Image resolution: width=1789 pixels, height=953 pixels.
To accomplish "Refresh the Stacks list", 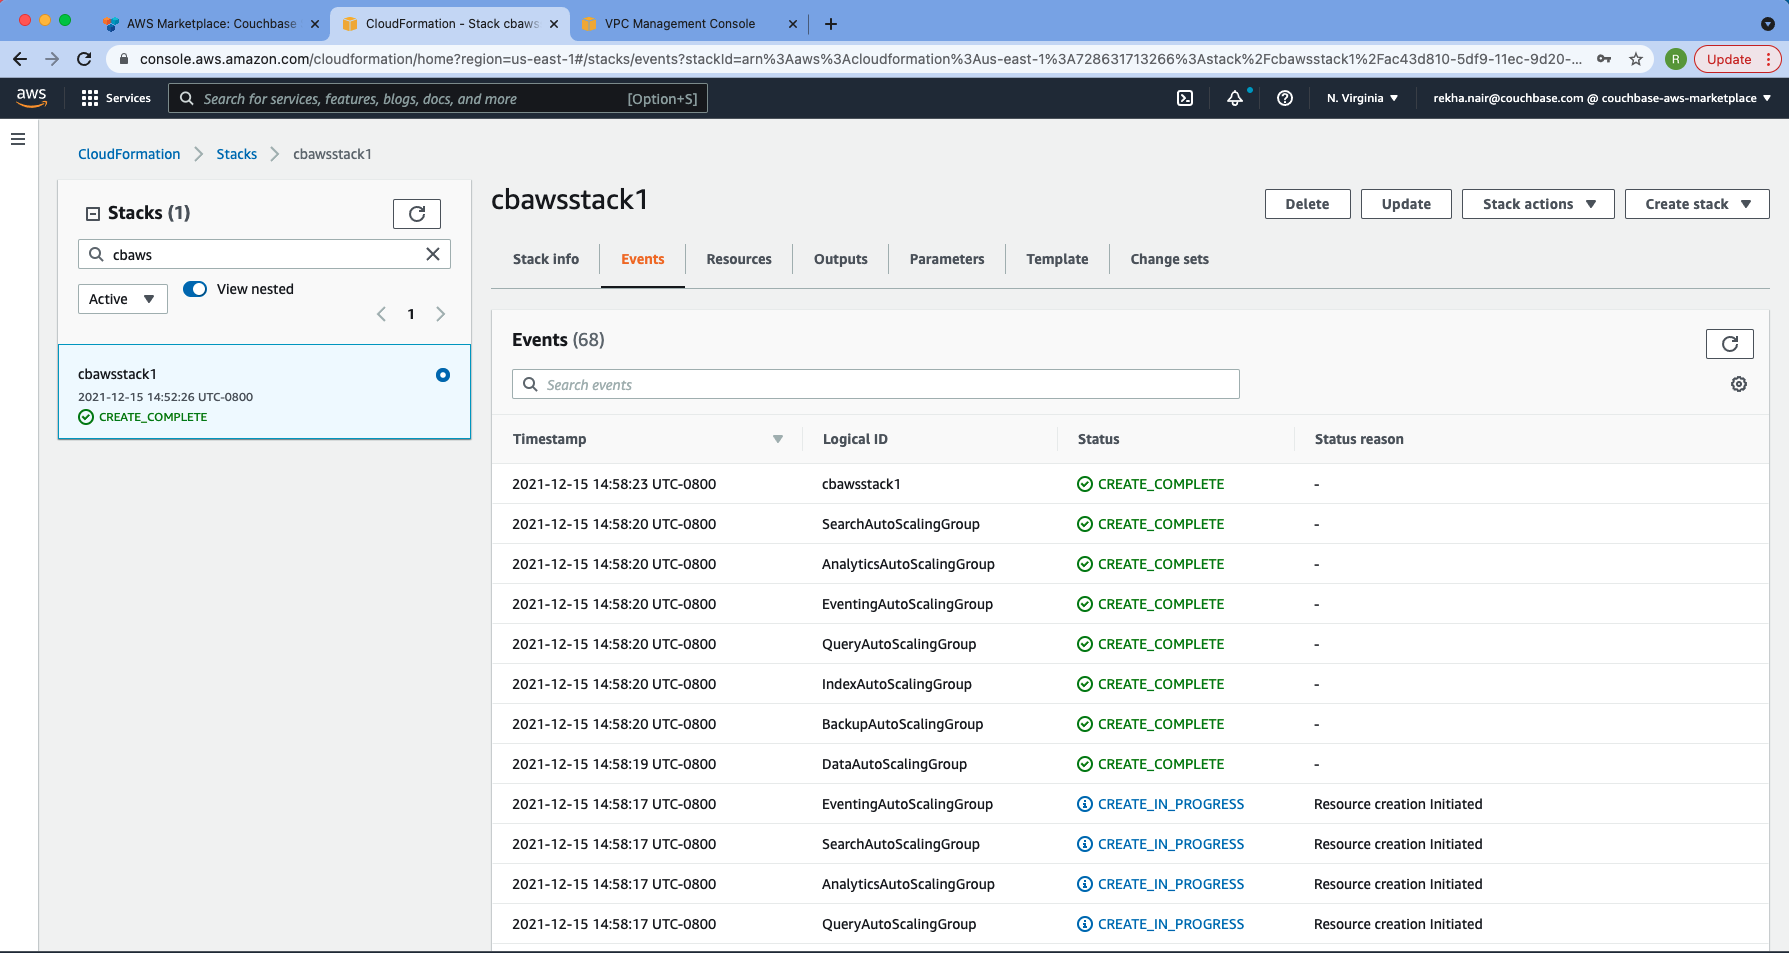I will click(417, 213).
